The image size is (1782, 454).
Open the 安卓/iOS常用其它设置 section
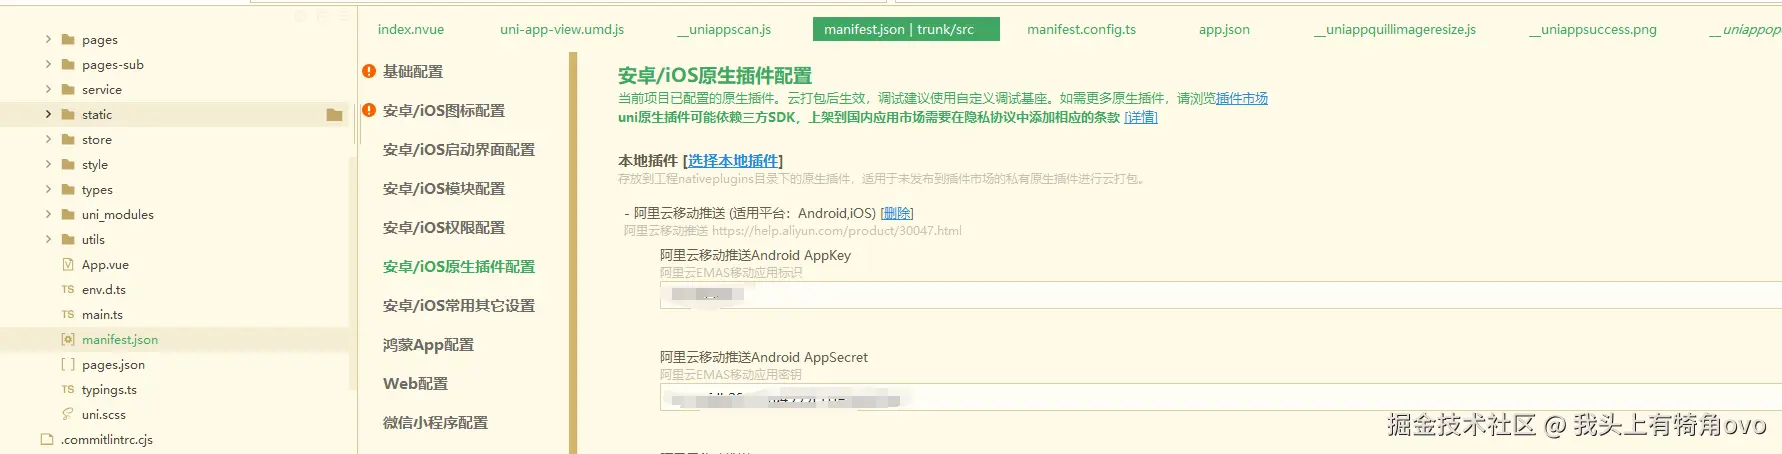[x=459, y=305]
